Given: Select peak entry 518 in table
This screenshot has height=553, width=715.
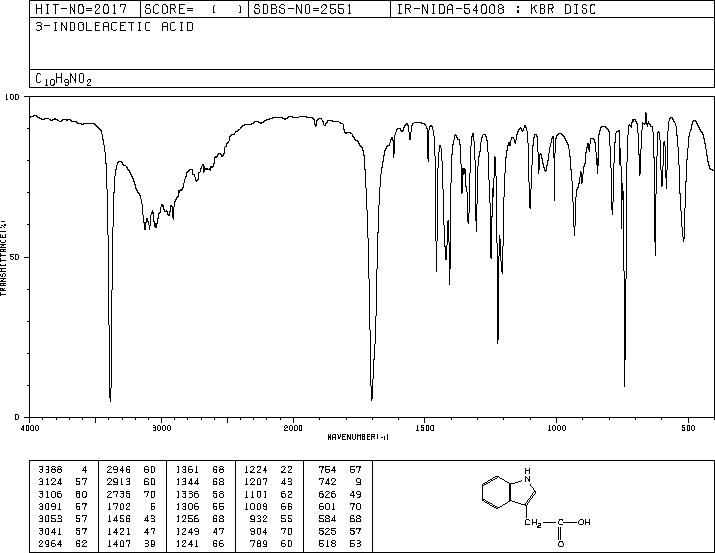Looking at the screenshot, I should click(340, 544).
